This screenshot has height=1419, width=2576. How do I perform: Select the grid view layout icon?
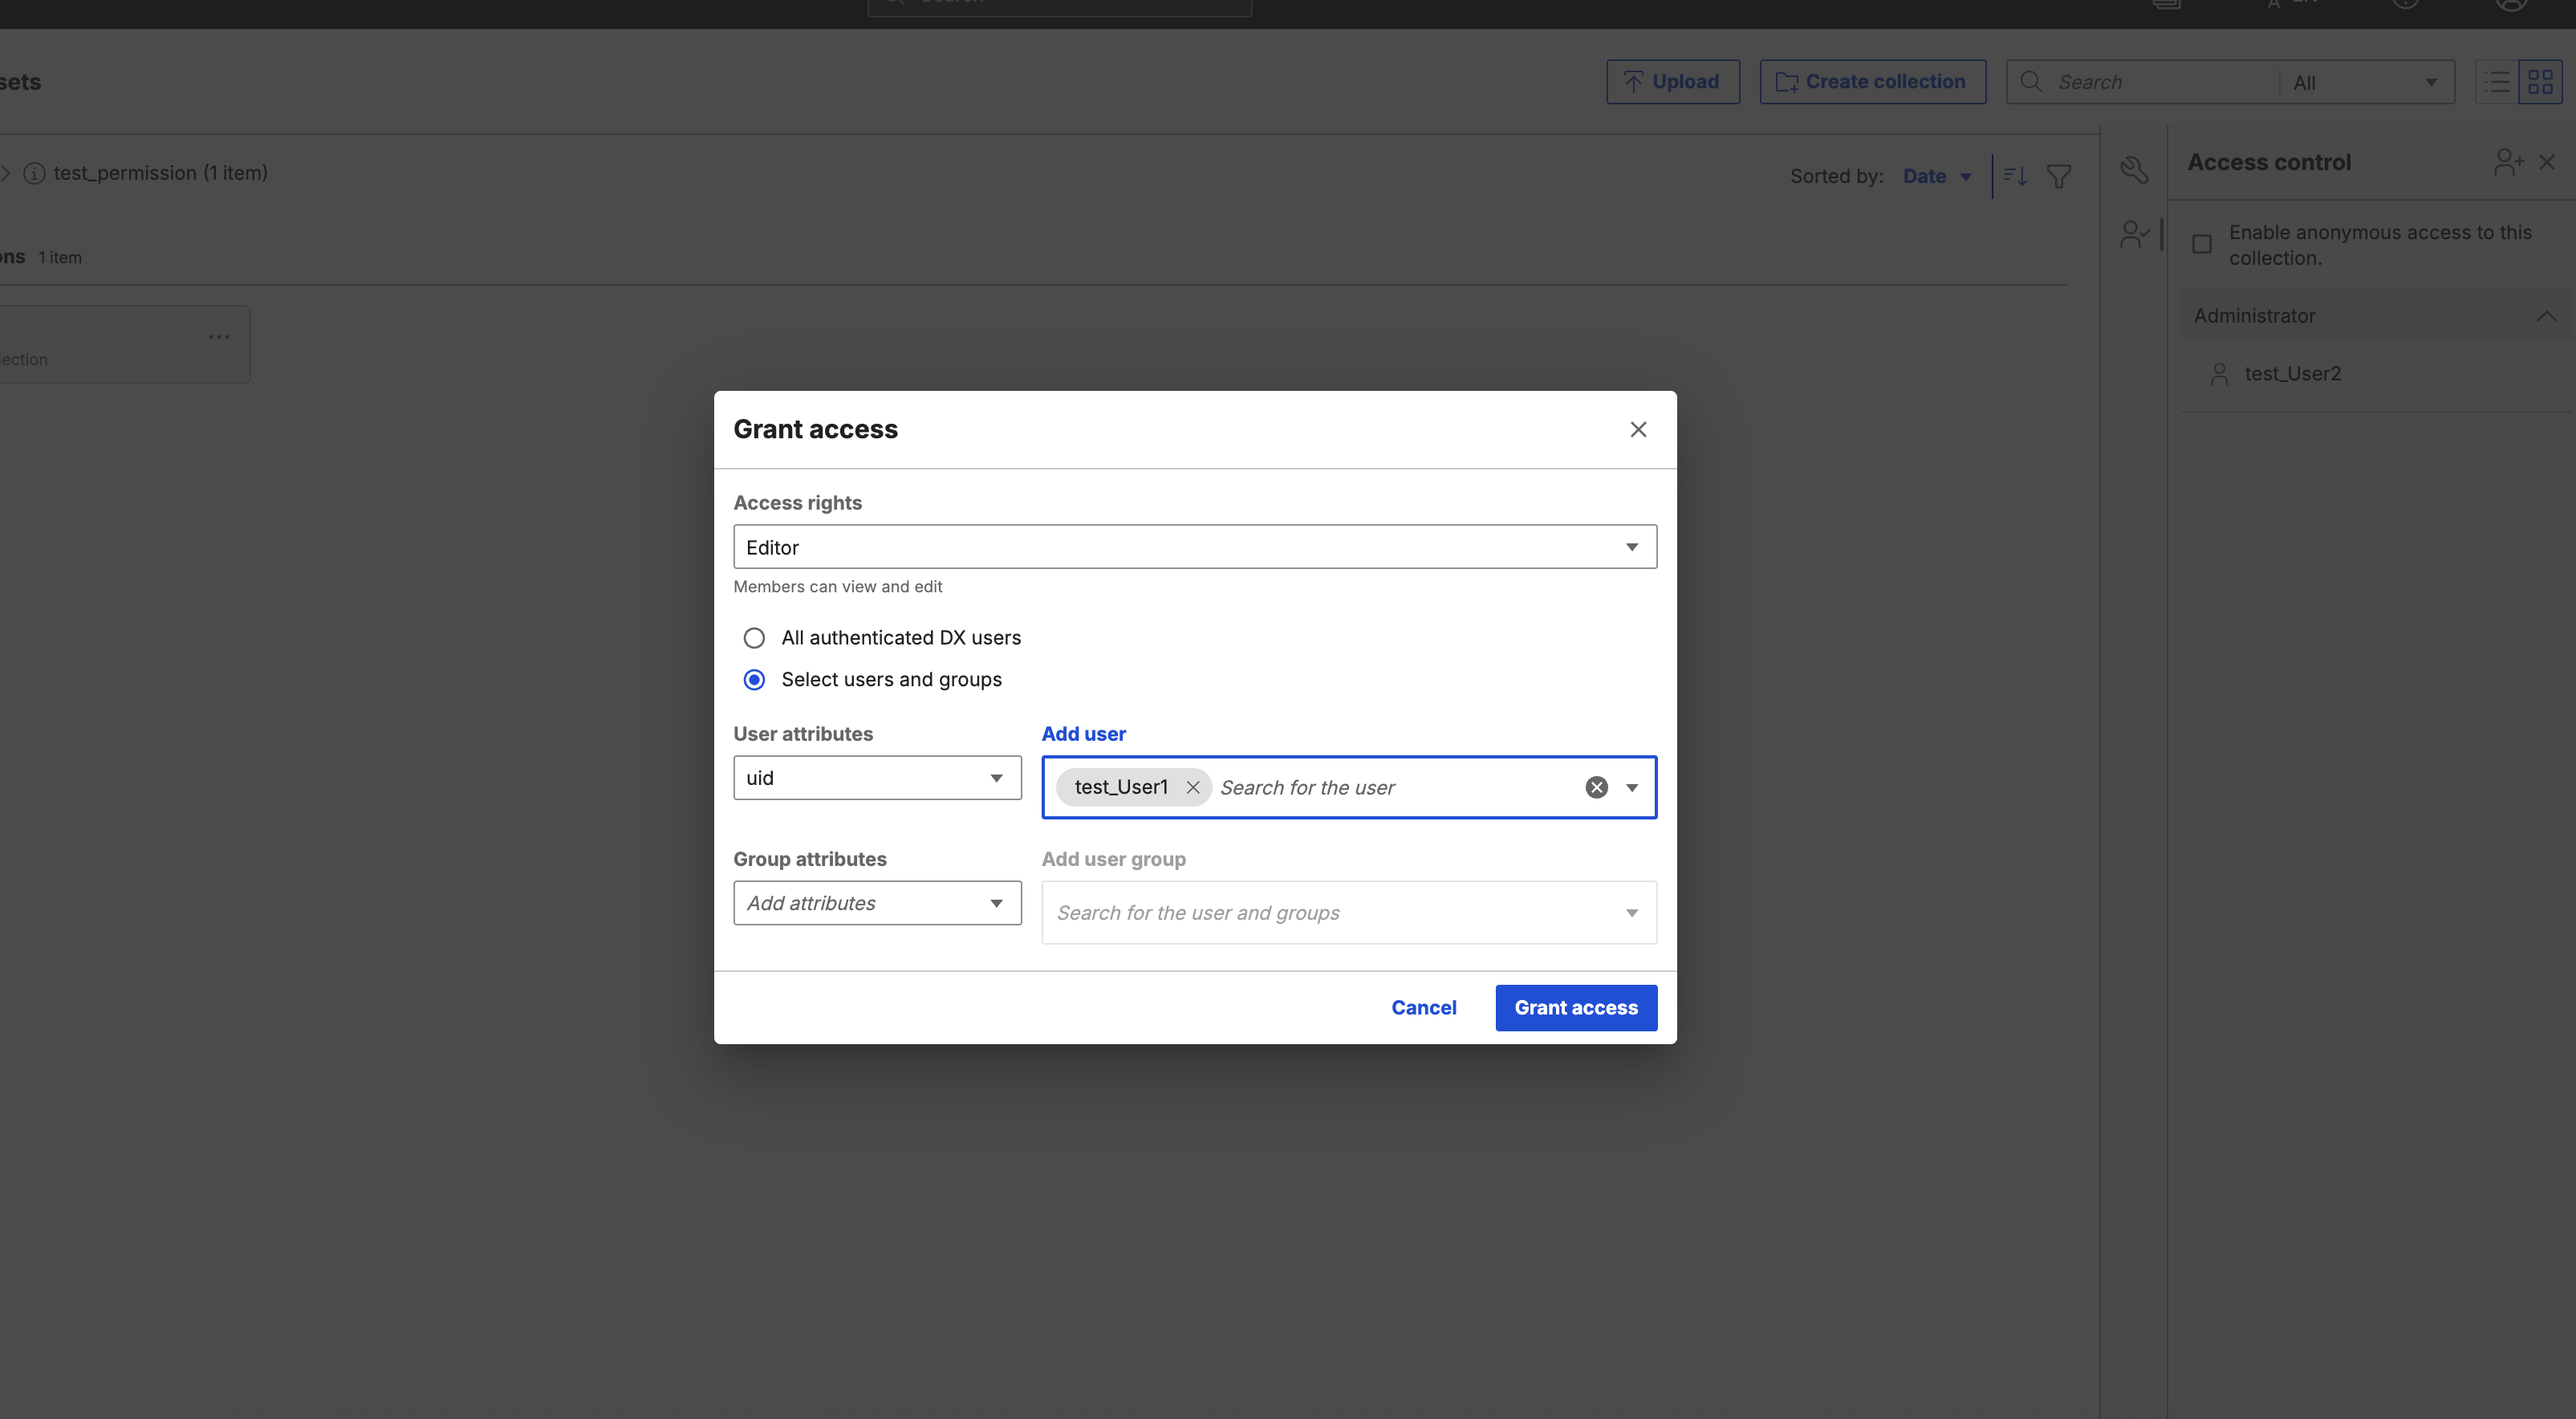2541,81
